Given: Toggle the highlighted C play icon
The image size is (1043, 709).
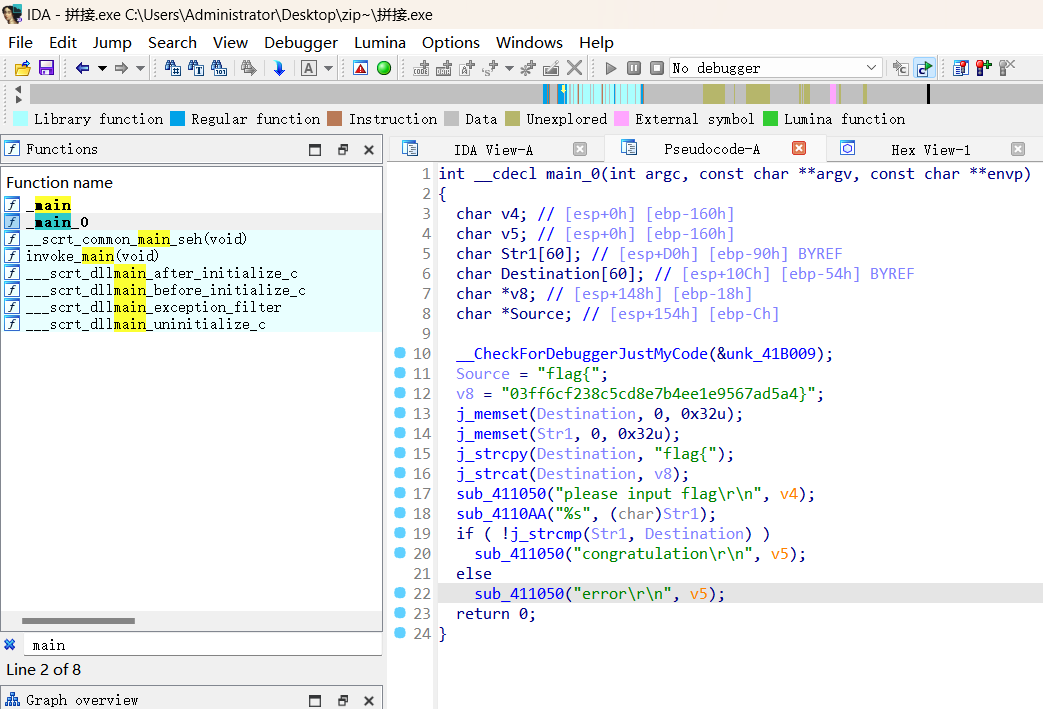Looking at the screenshot, I should [925, 68].
